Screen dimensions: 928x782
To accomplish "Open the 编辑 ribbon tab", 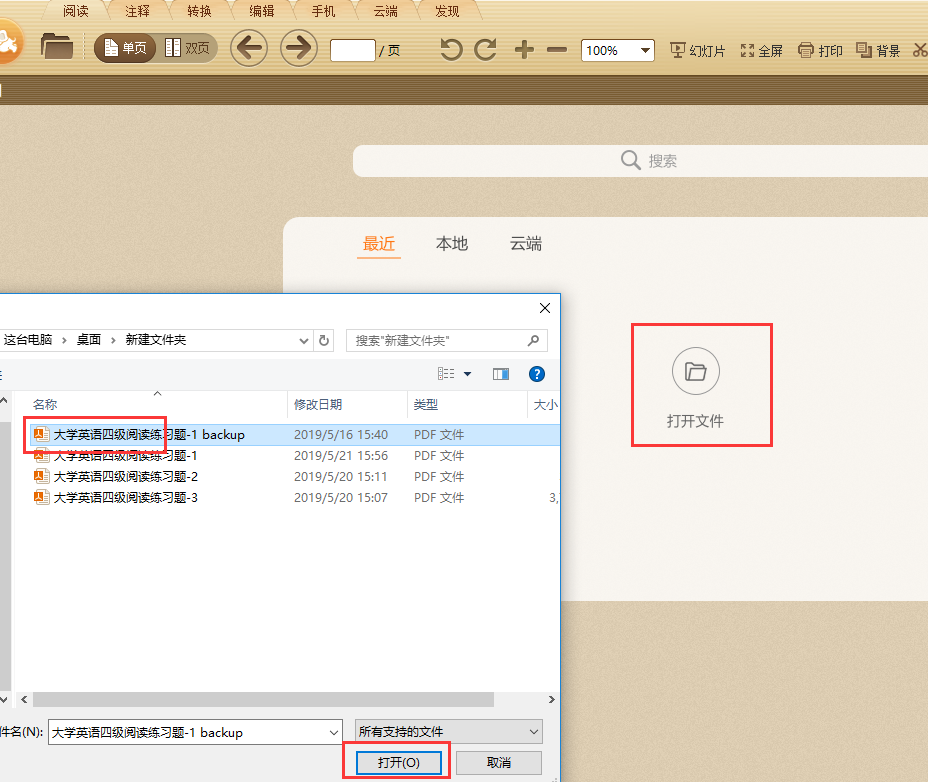I will (262, 11).
